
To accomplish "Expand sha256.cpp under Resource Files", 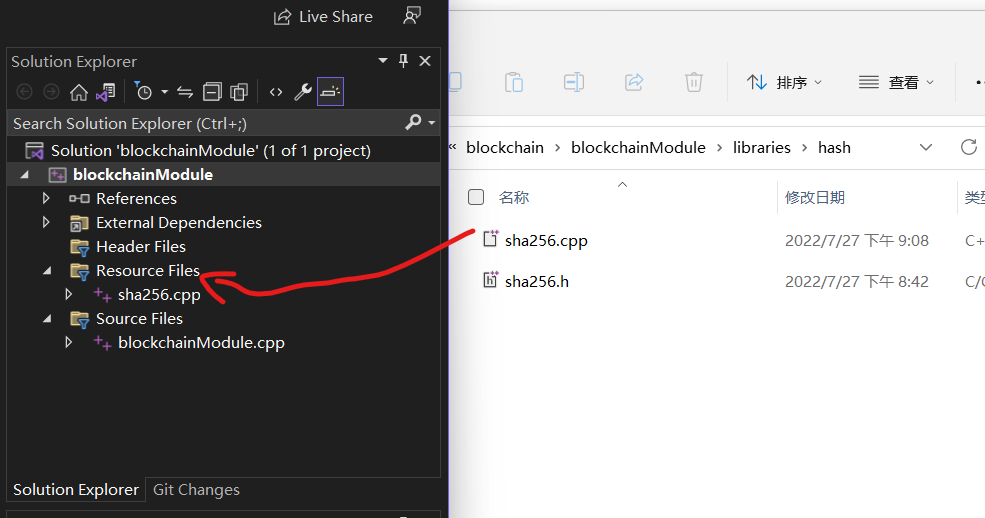I will (68, 294).
